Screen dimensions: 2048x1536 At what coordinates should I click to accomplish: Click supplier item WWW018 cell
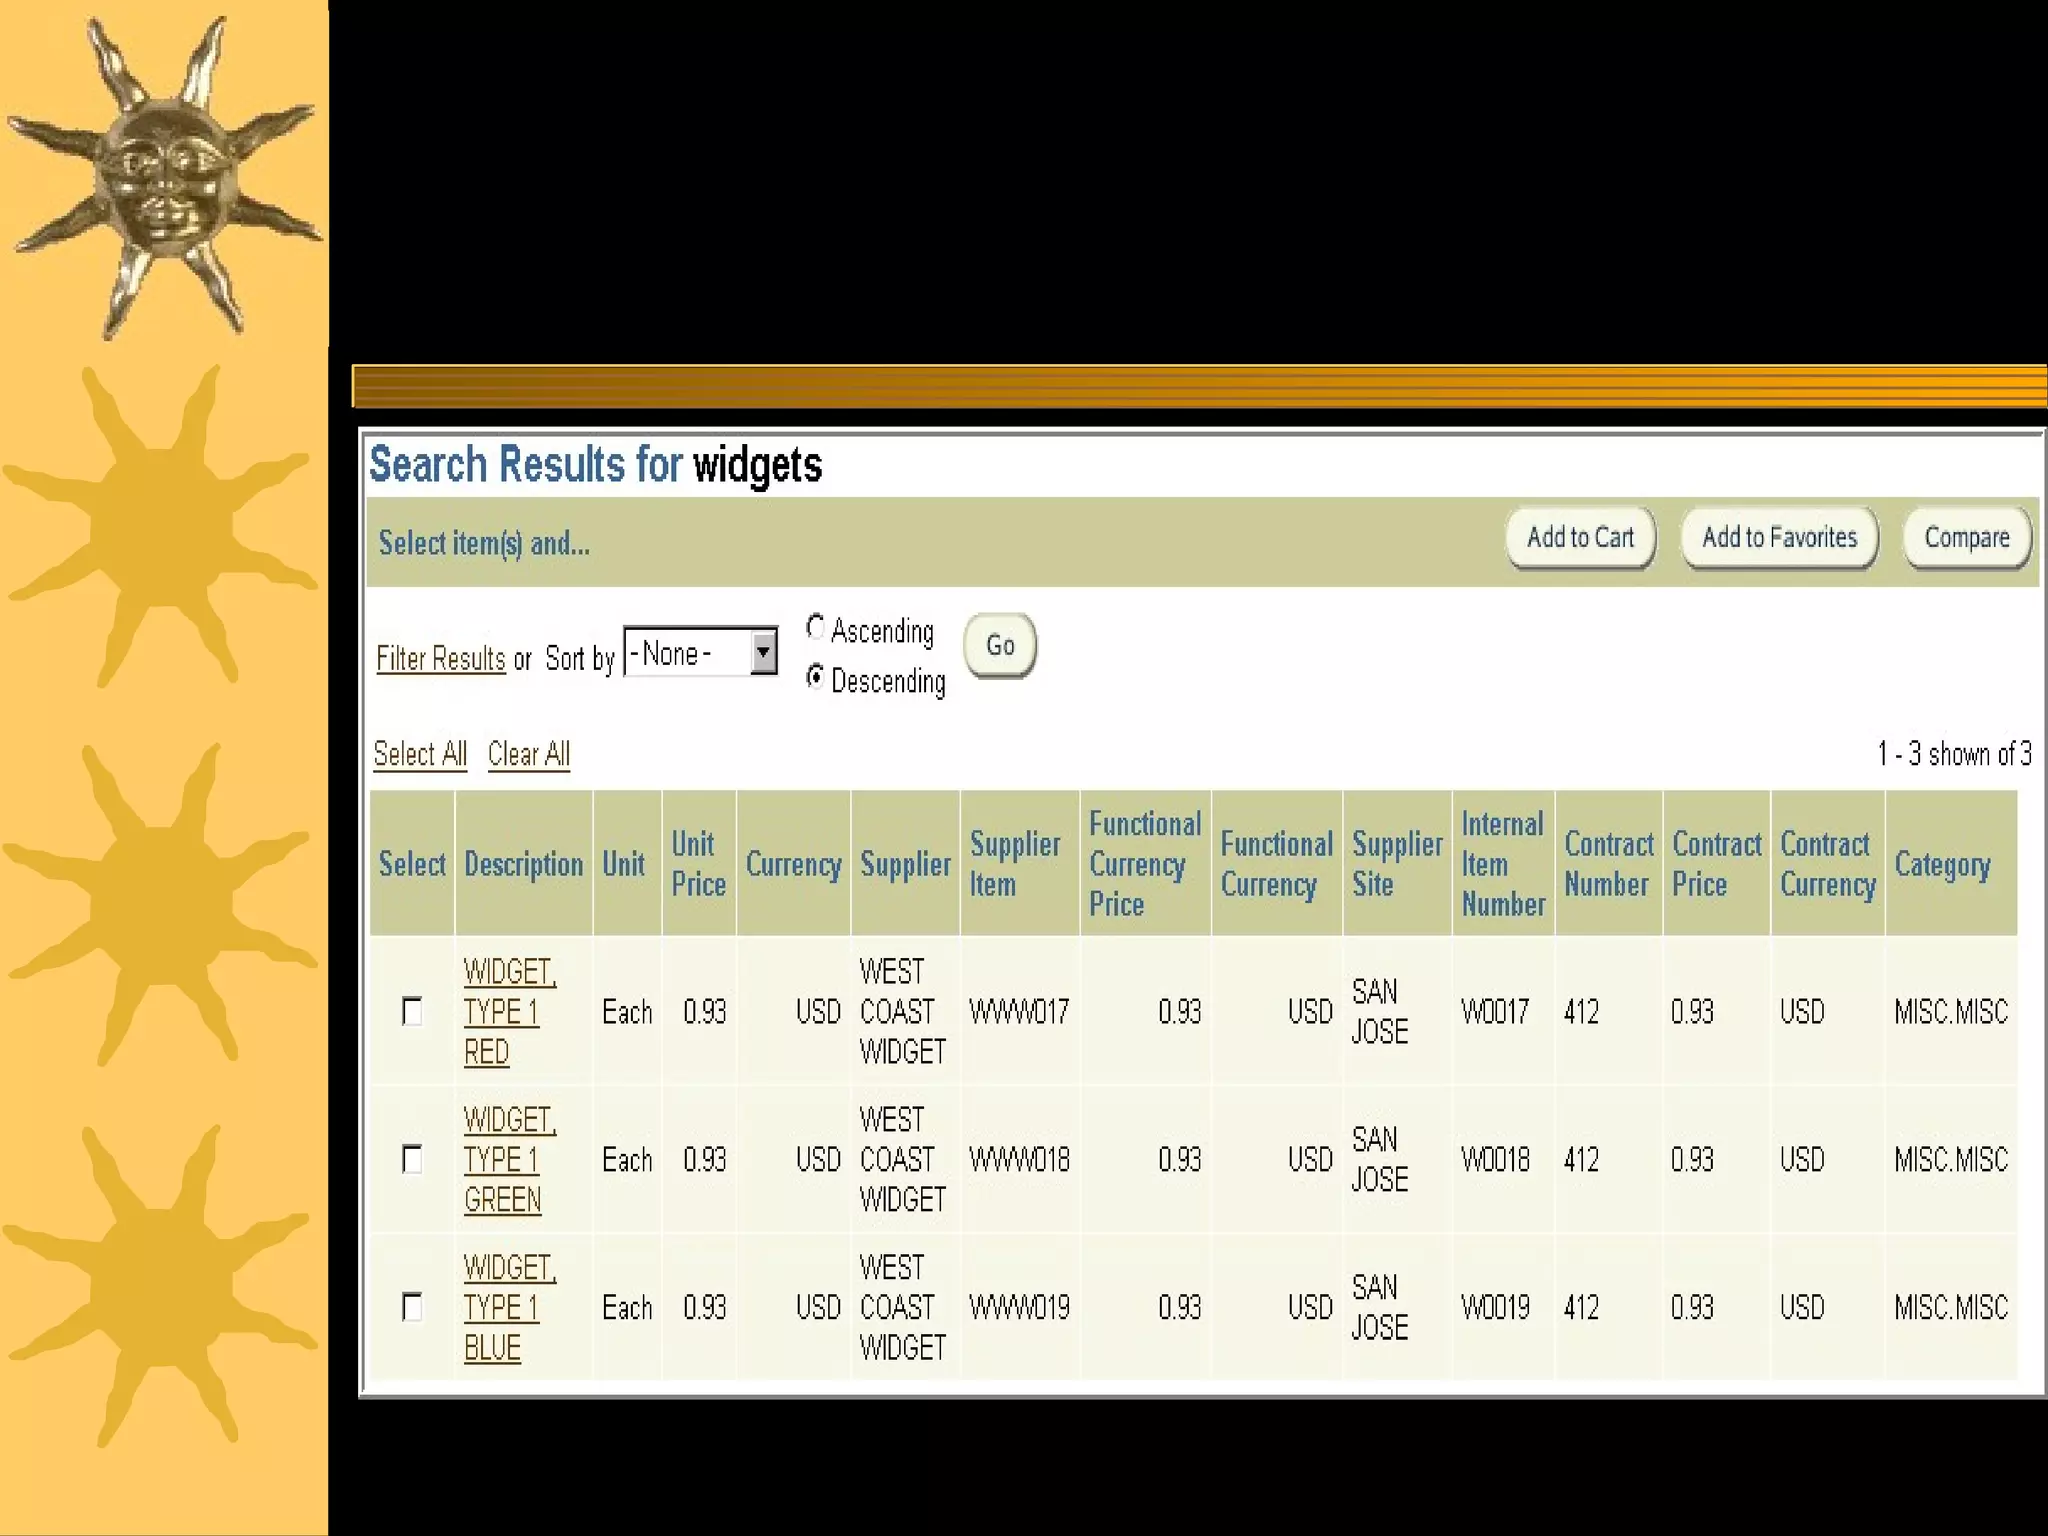1019,1160
